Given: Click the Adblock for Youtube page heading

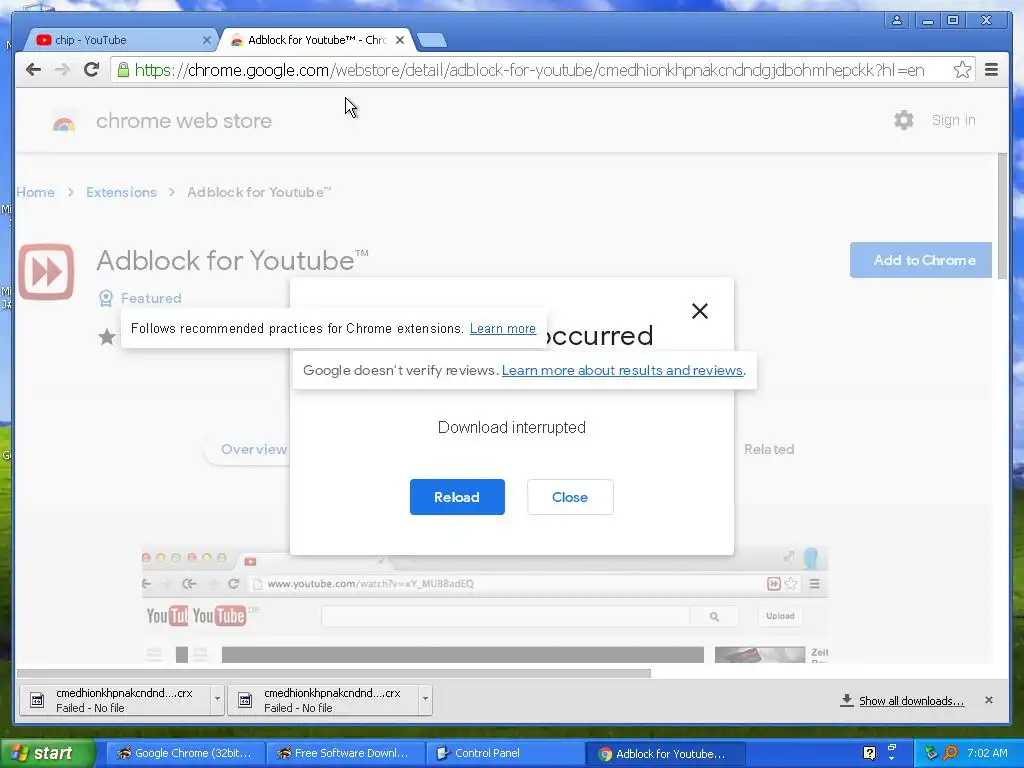Looking at the screenshot, I should pos(232,261).
